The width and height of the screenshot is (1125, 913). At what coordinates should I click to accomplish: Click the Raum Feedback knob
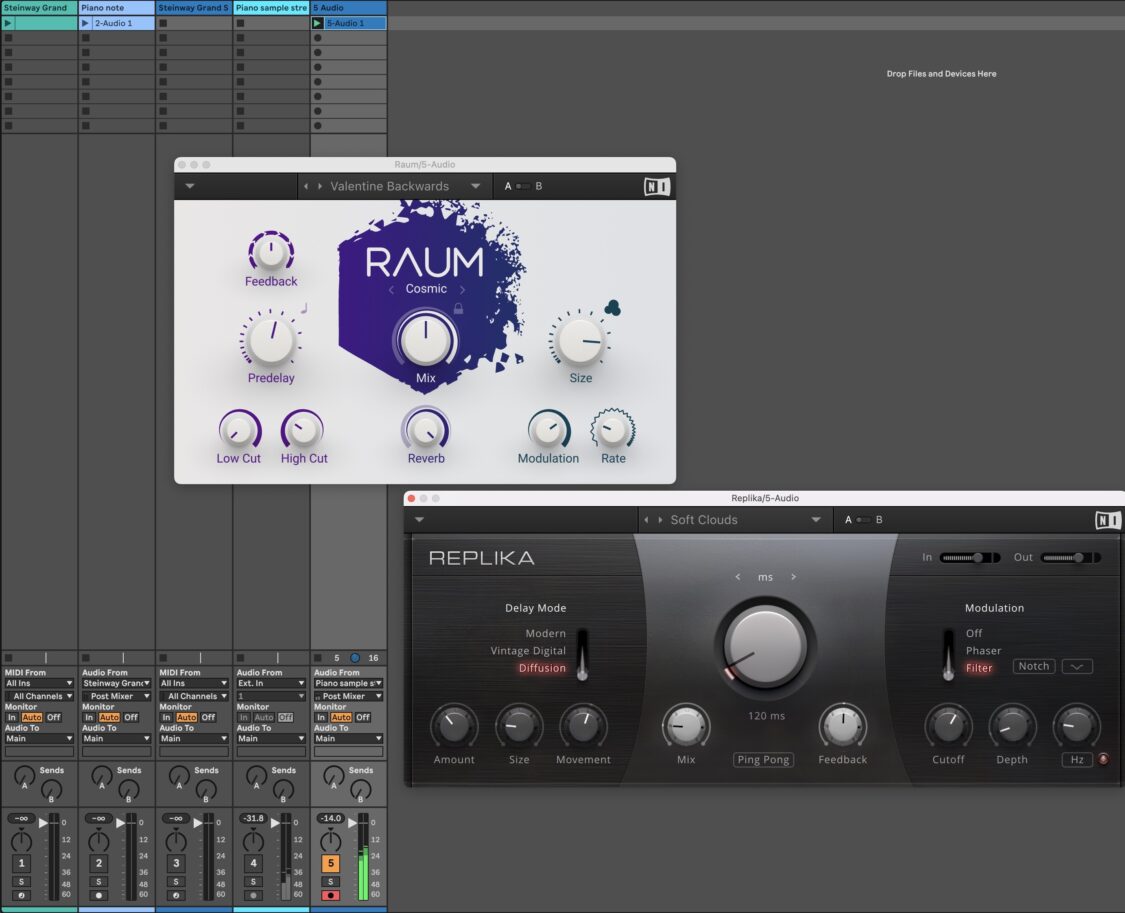pos(270,250)
